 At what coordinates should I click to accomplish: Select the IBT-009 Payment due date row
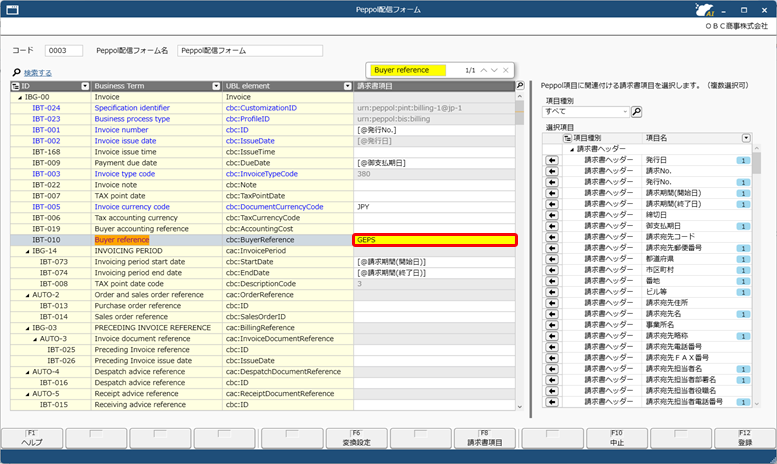point(263,163)
